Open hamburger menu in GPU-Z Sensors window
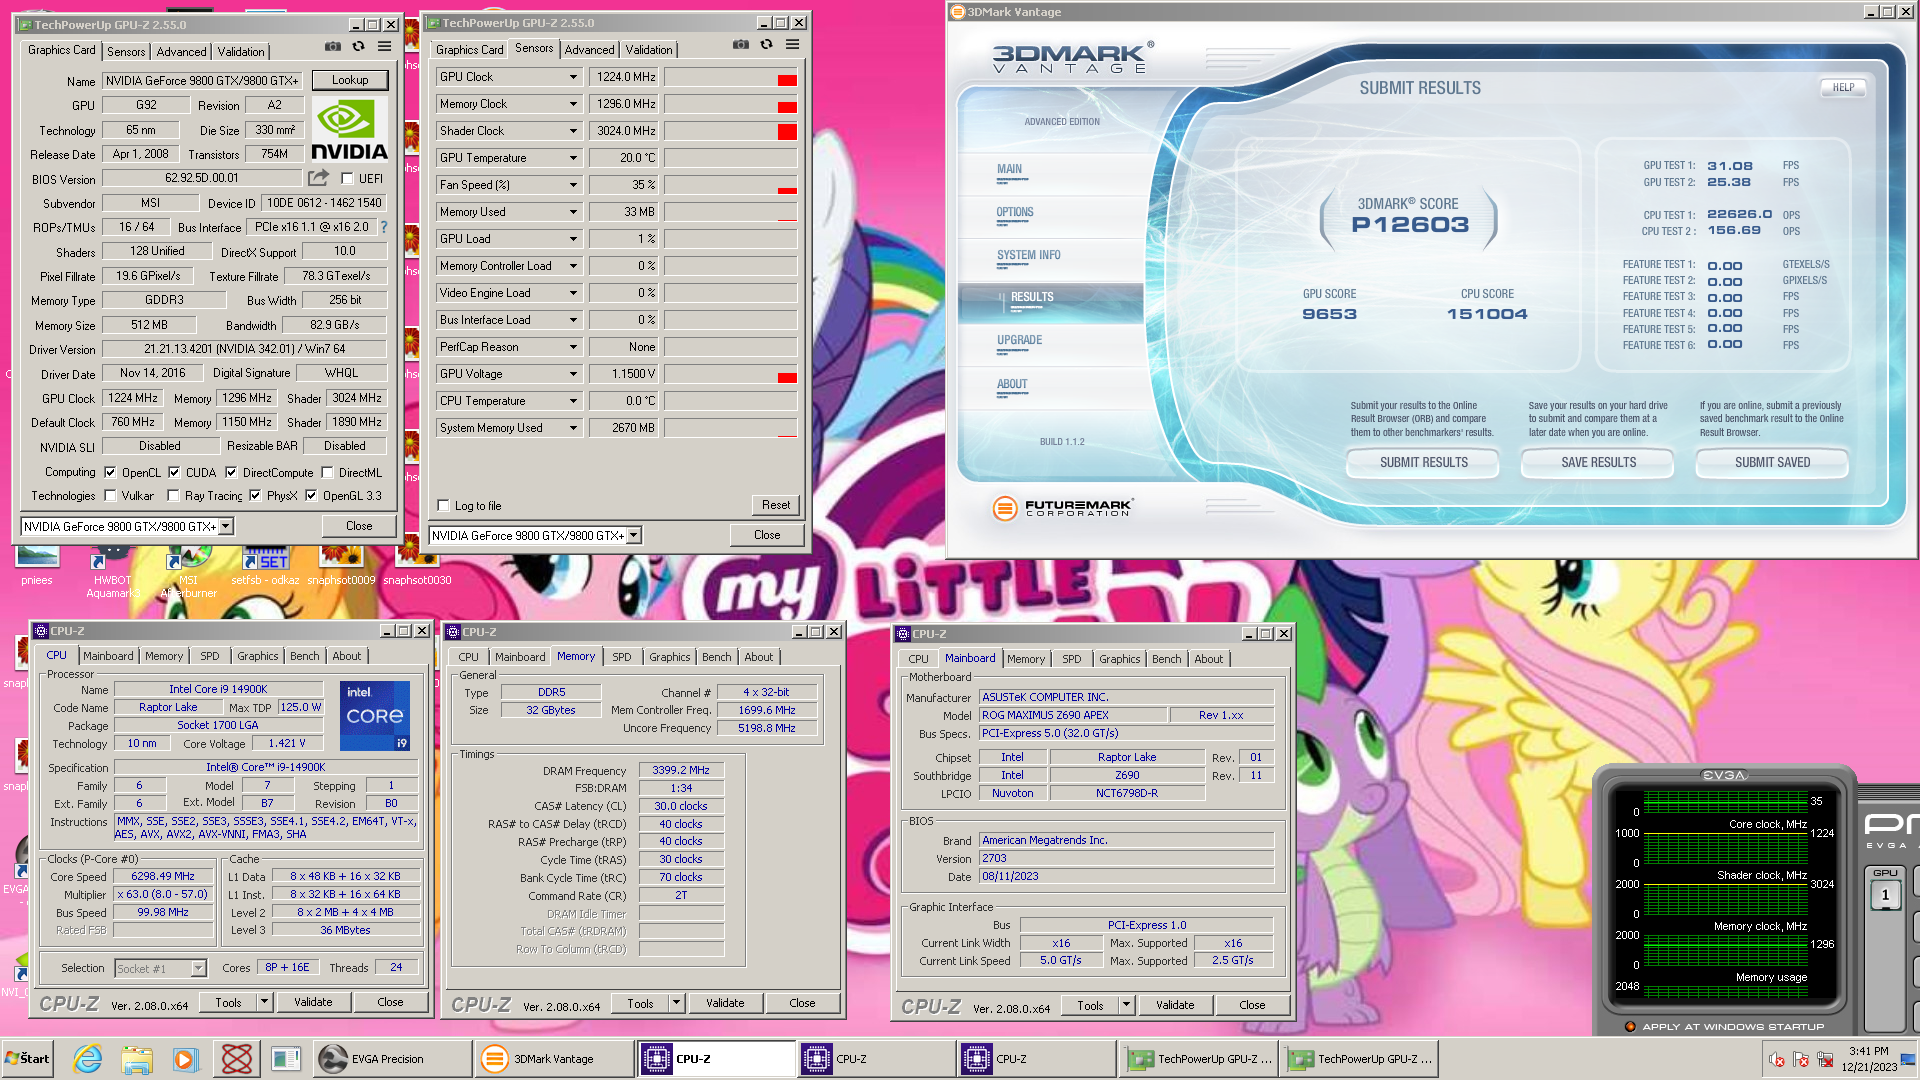The height and width of the screenshot is (1080, 1920). click(x=792, y=45)
